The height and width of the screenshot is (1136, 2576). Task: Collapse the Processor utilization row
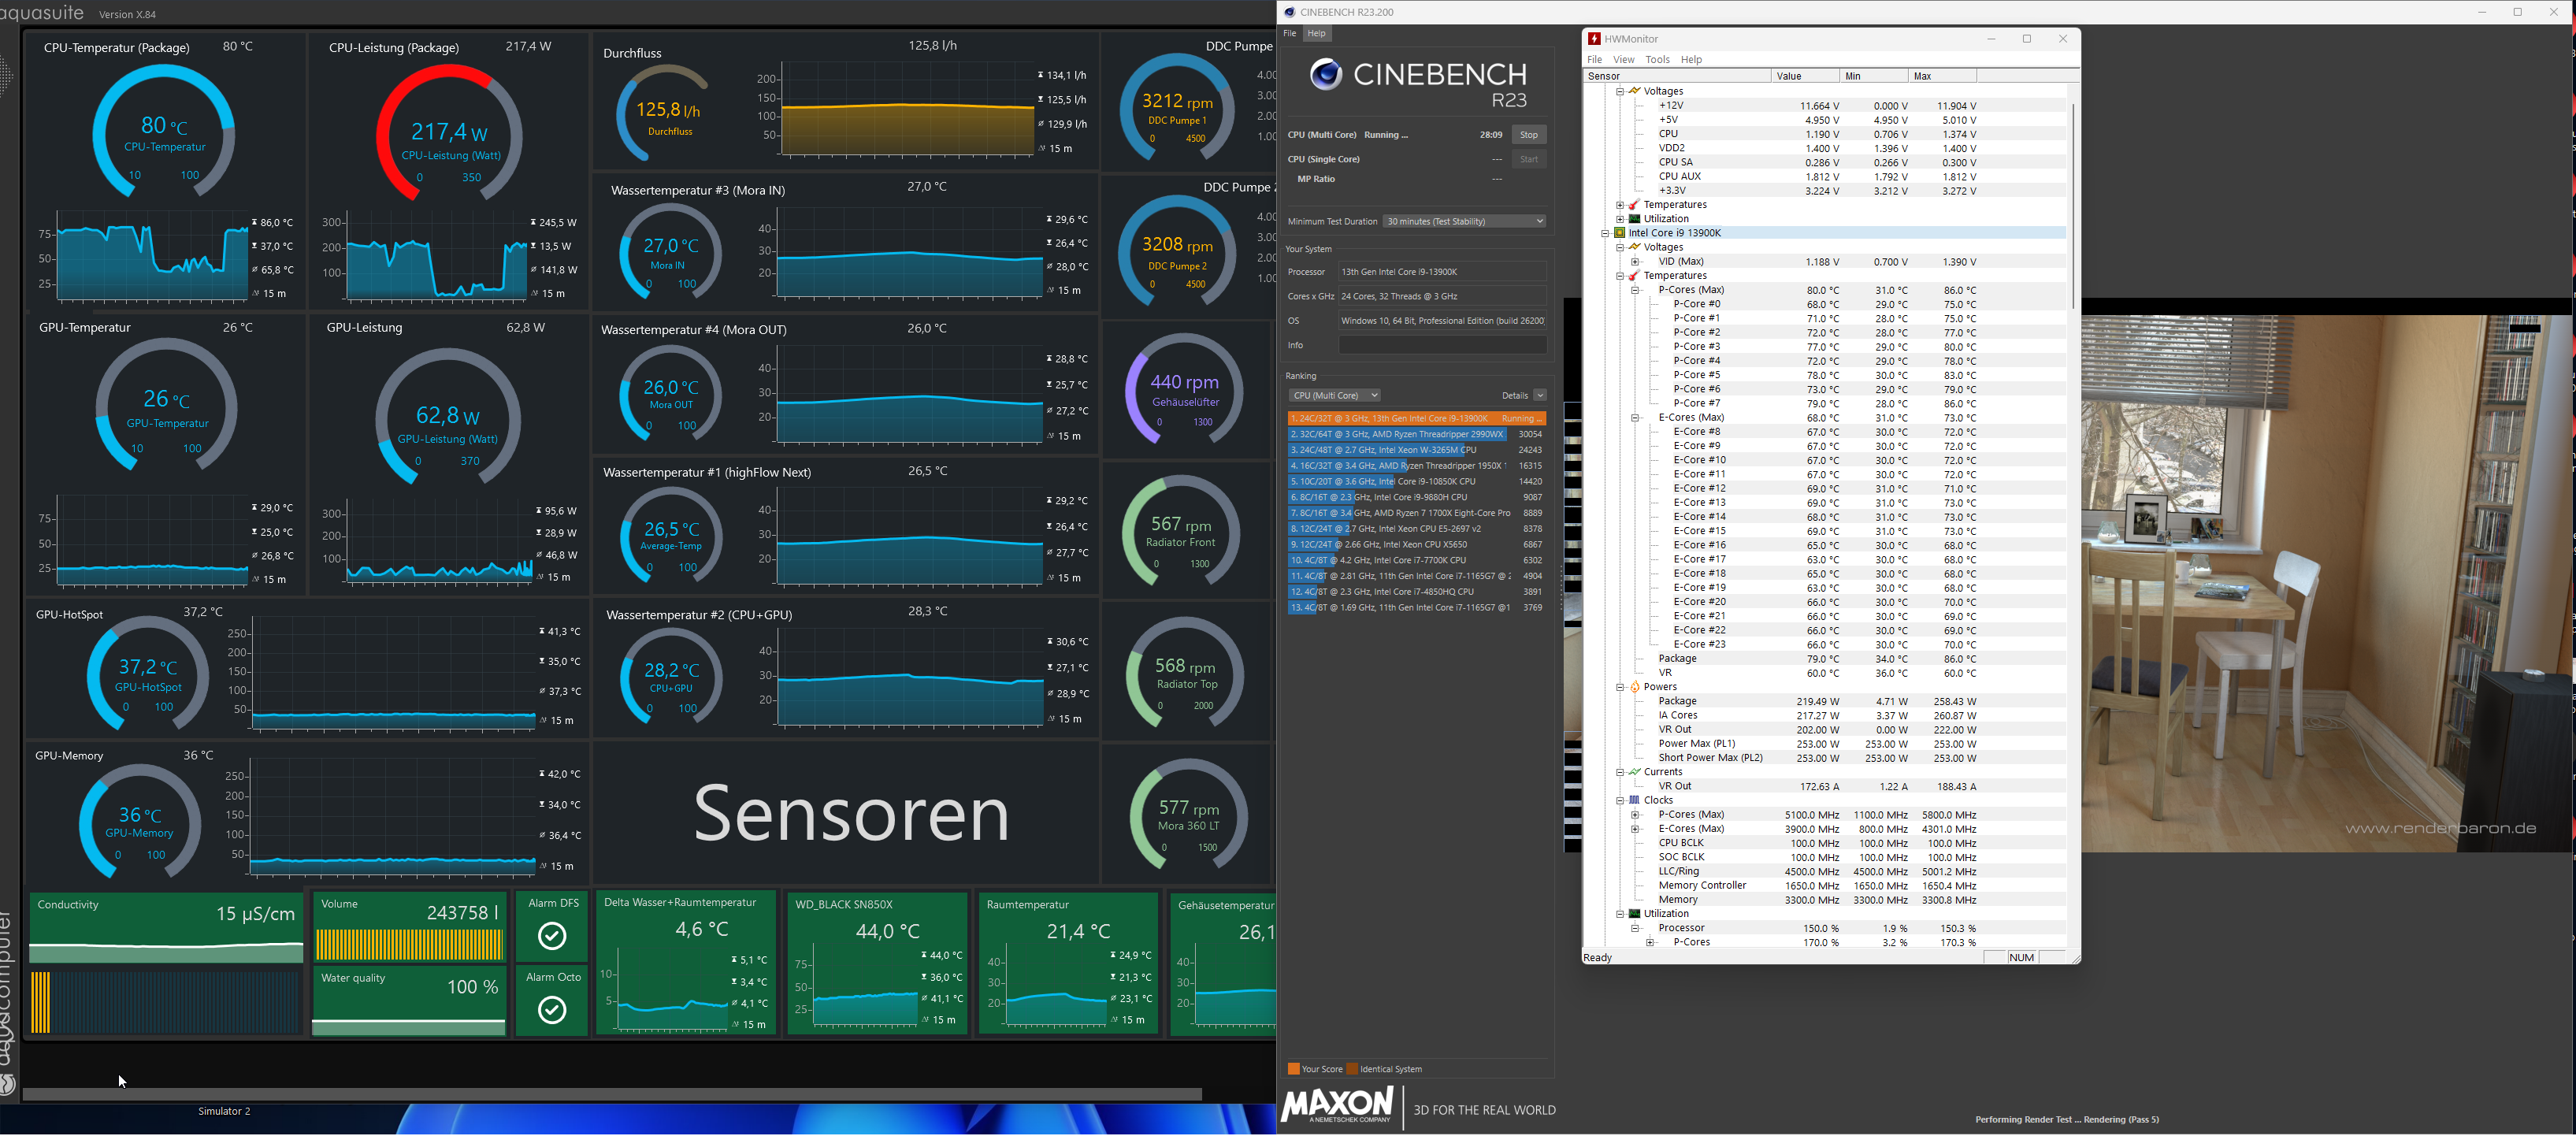[x=1636, y=928]
